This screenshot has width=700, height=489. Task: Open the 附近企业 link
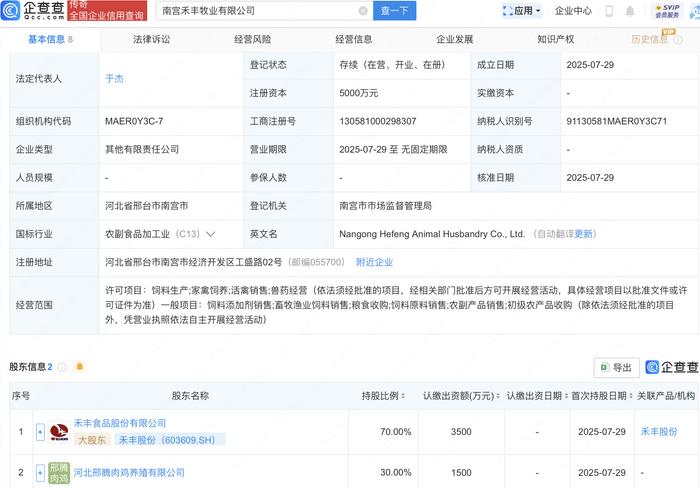click(374, 262)
